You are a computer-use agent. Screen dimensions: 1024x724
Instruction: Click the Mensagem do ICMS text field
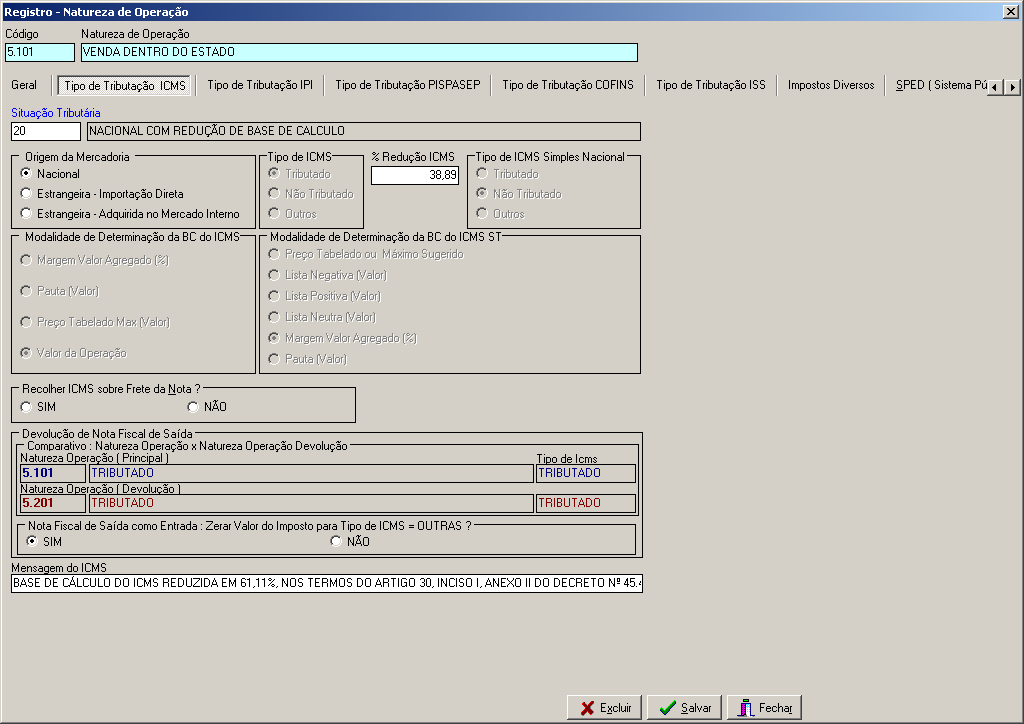click(x=327, y=583)
